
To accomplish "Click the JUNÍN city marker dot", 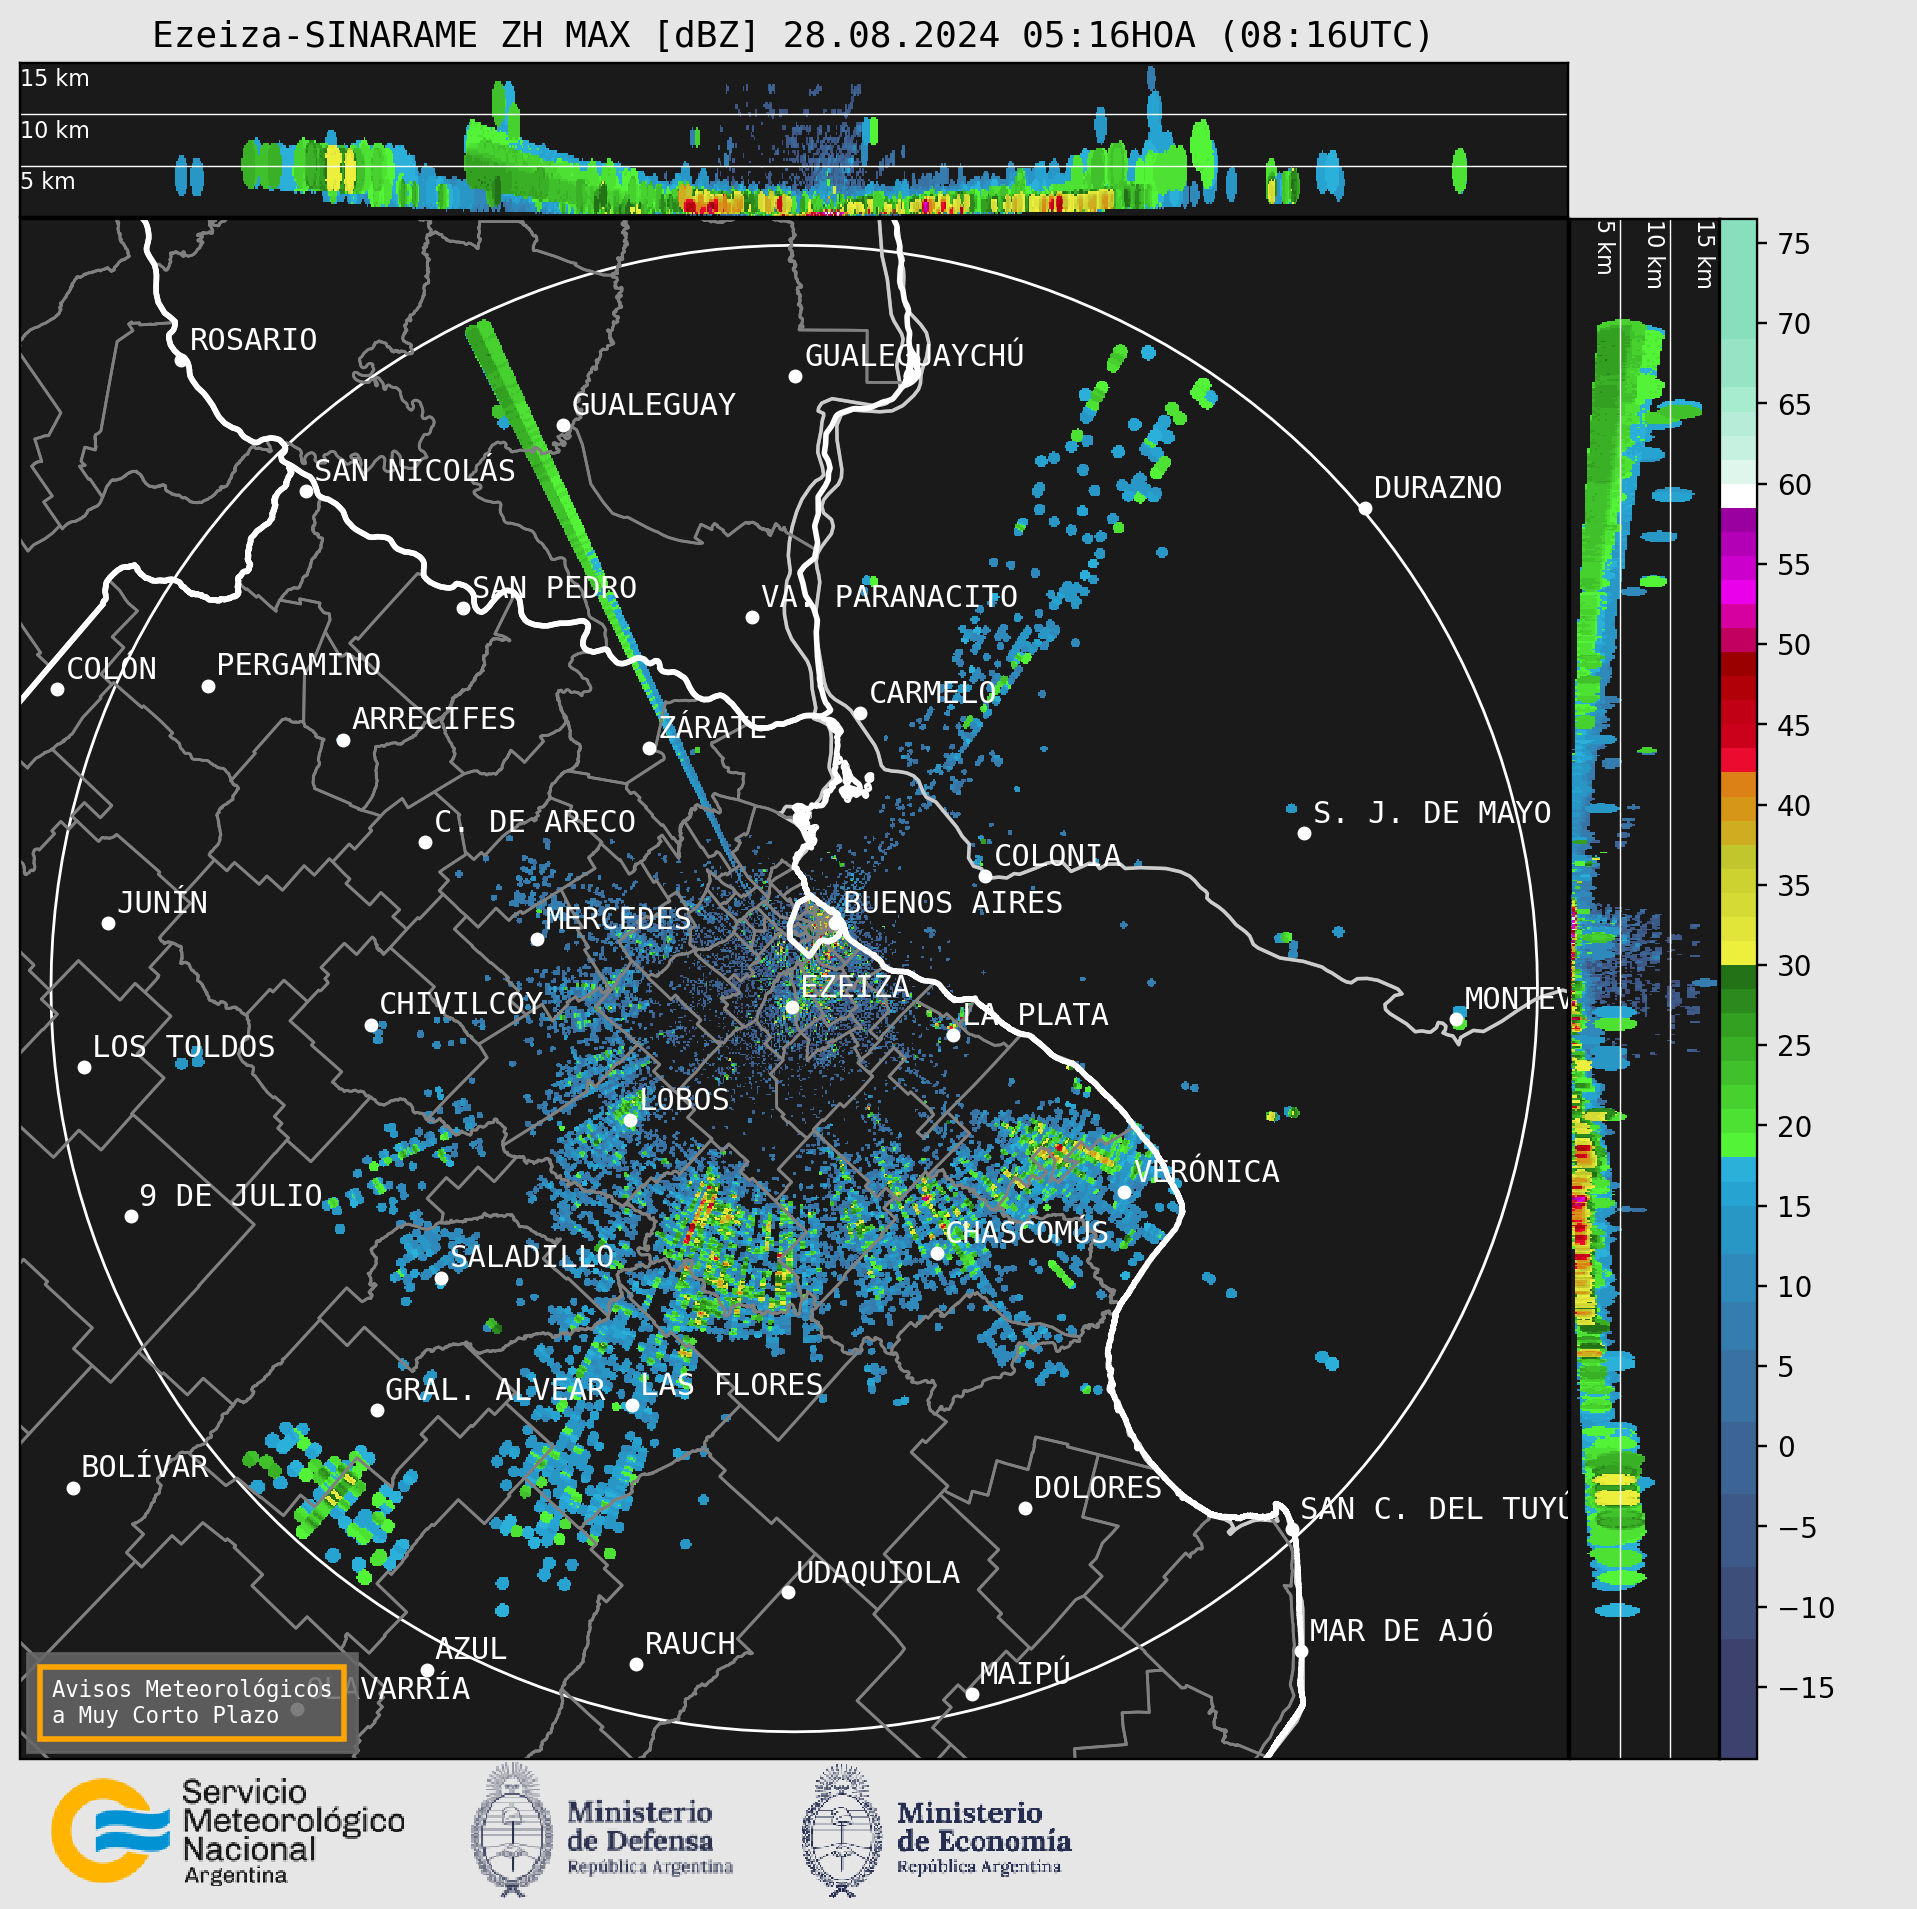I will [108, 923].
